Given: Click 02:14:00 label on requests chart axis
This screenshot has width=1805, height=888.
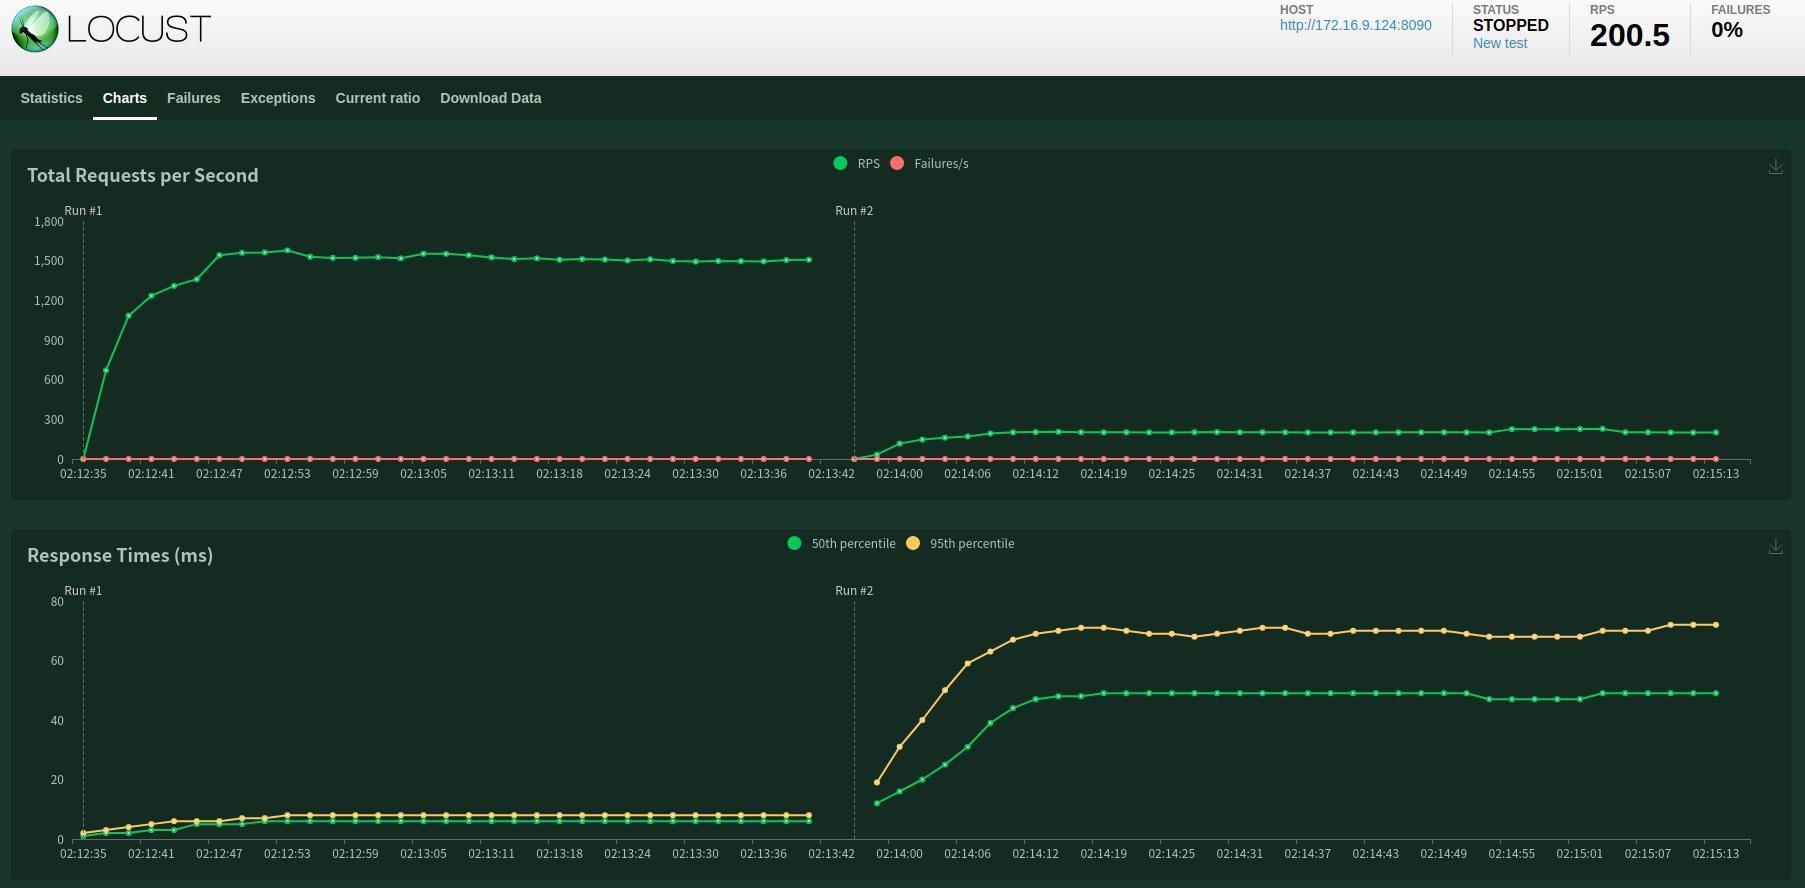Looking at the screenshot, I should coord(899,474).
